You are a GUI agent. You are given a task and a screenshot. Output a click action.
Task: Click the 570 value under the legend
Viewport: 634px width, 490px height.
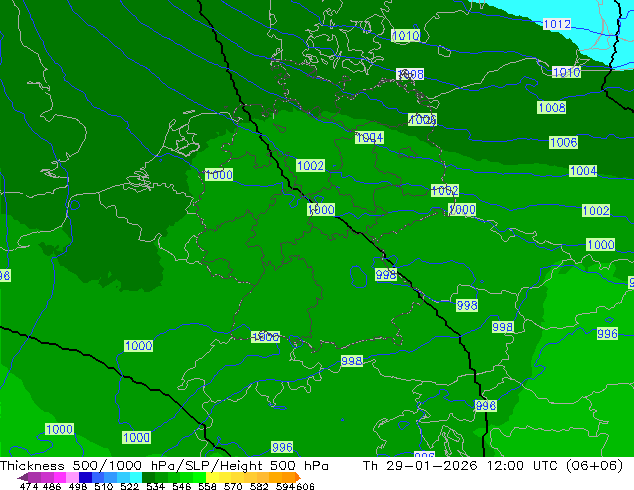point(233,486)
